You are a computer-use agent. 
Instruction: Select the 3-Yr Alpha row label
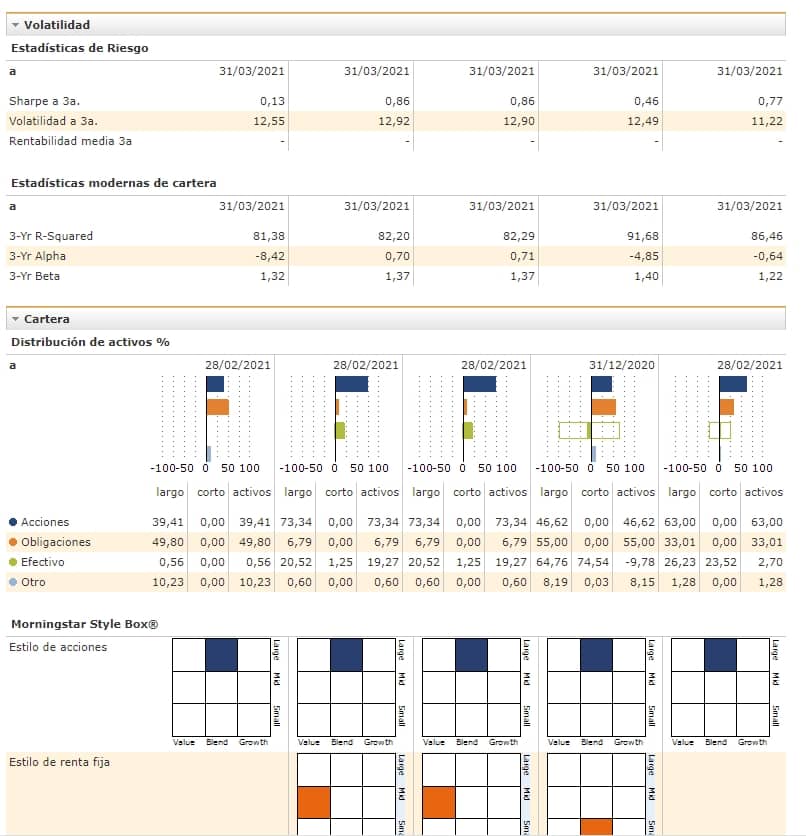(36, 256)
